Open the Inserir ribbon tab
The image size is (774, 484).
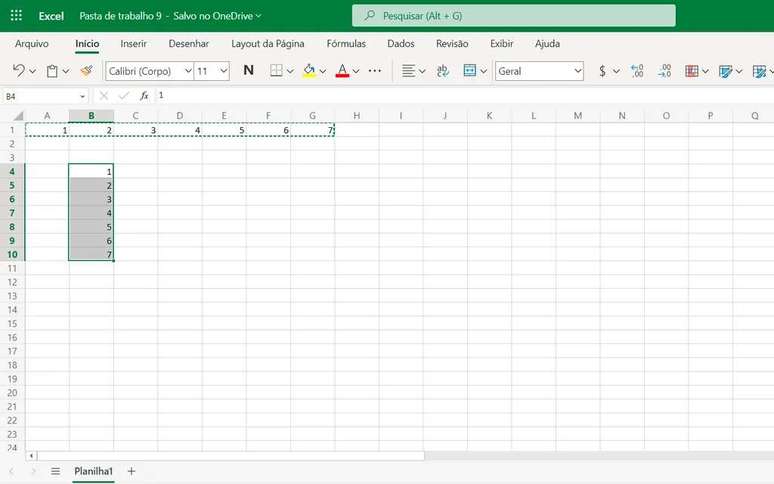coord(133,44)
